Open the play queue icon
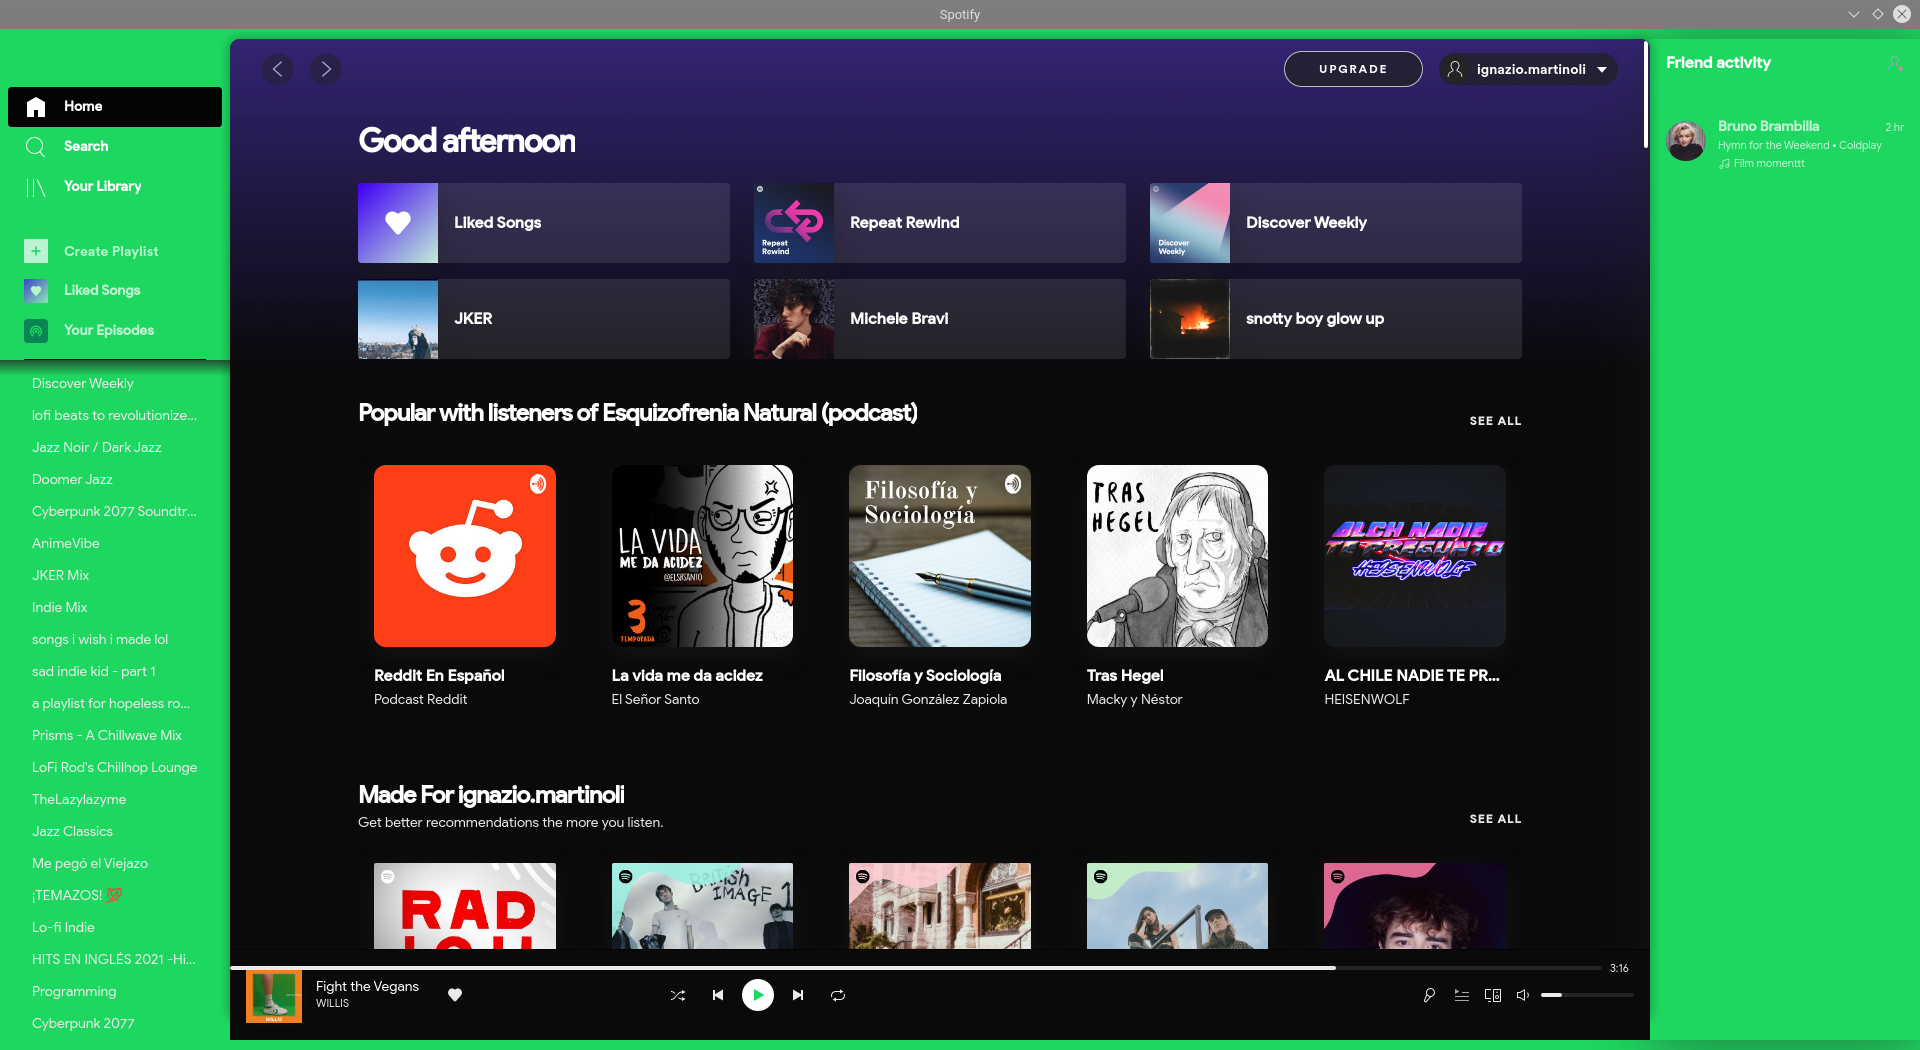1920x1050 pixels. [x=1462, y=995]
